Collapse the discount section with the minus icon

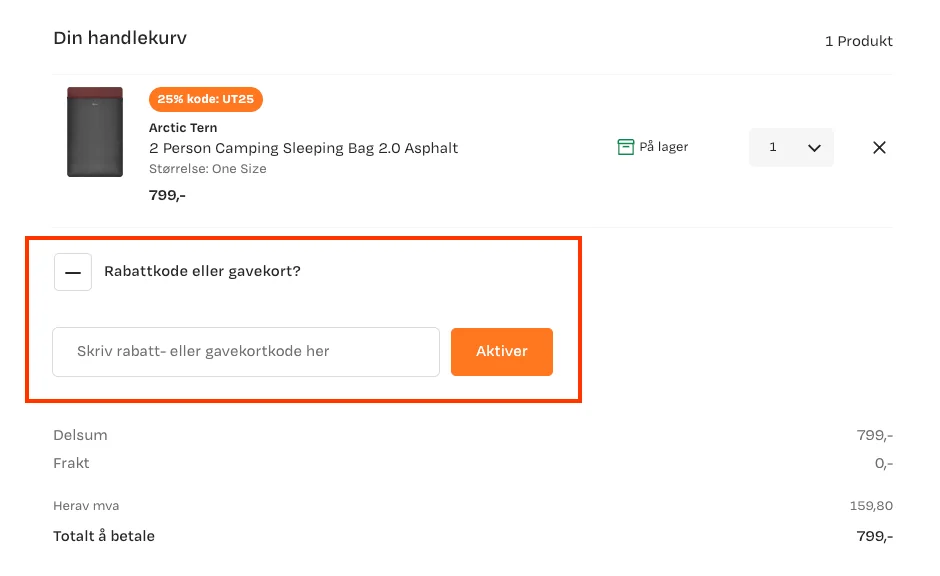[x=73, y=272]
